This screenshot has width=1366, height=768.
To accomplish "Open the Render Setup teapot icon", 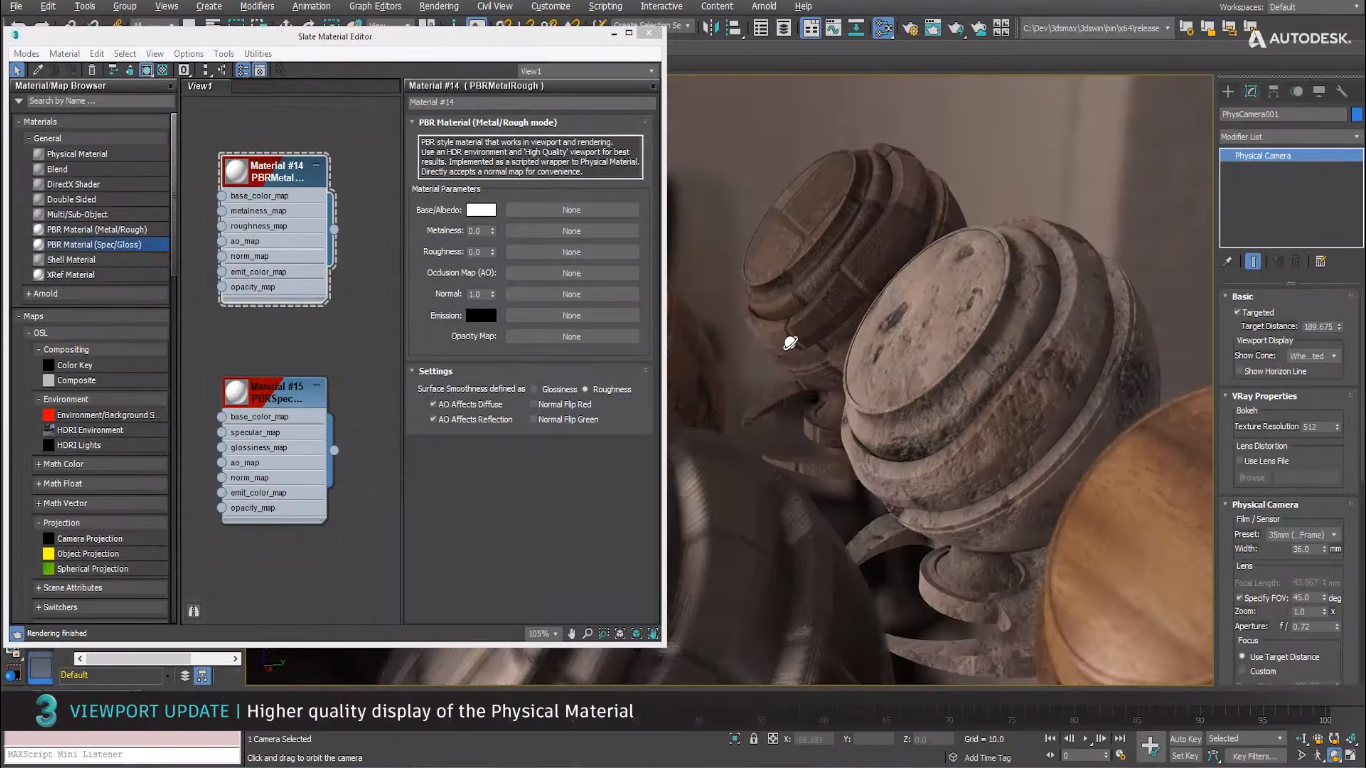I will (909, 28).
